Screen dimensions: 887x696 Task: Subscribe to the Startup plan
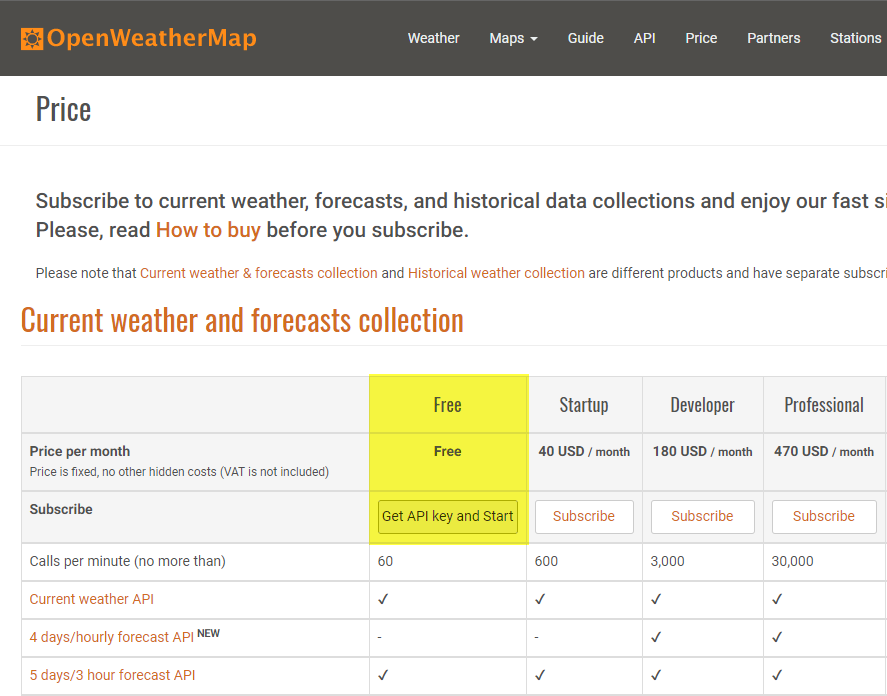coord(583,516)
